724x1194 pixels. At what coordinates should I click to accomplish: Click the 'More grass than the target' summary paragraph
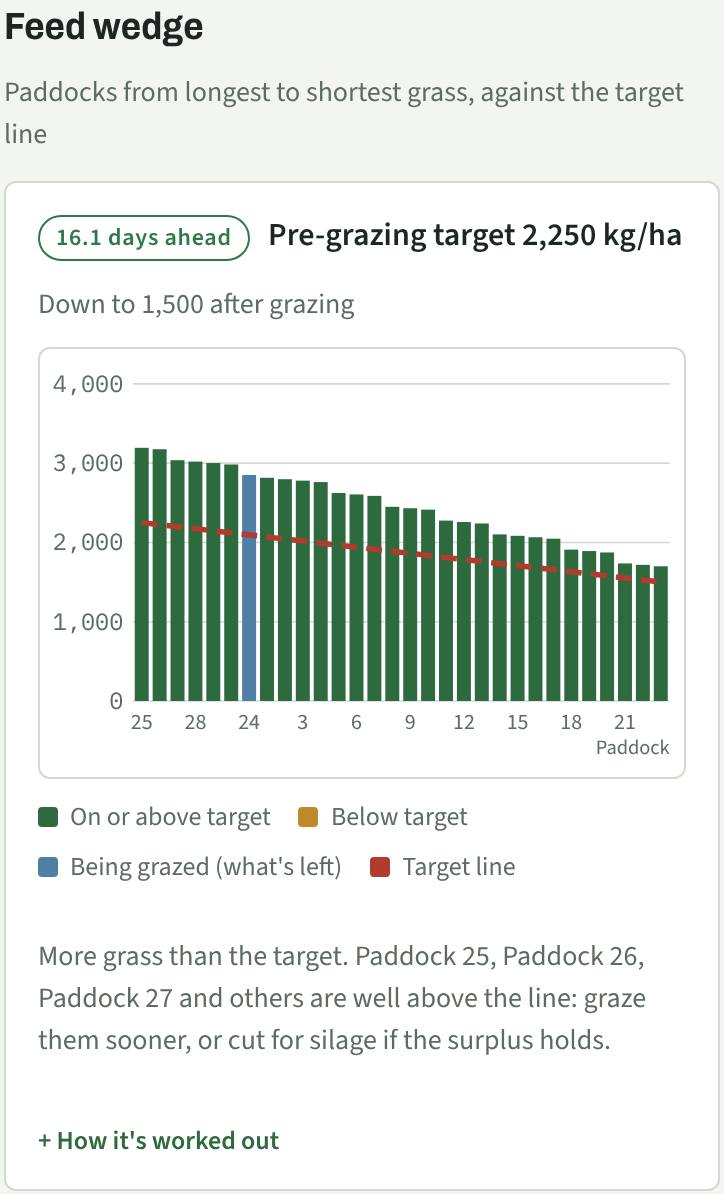[343, 998]
